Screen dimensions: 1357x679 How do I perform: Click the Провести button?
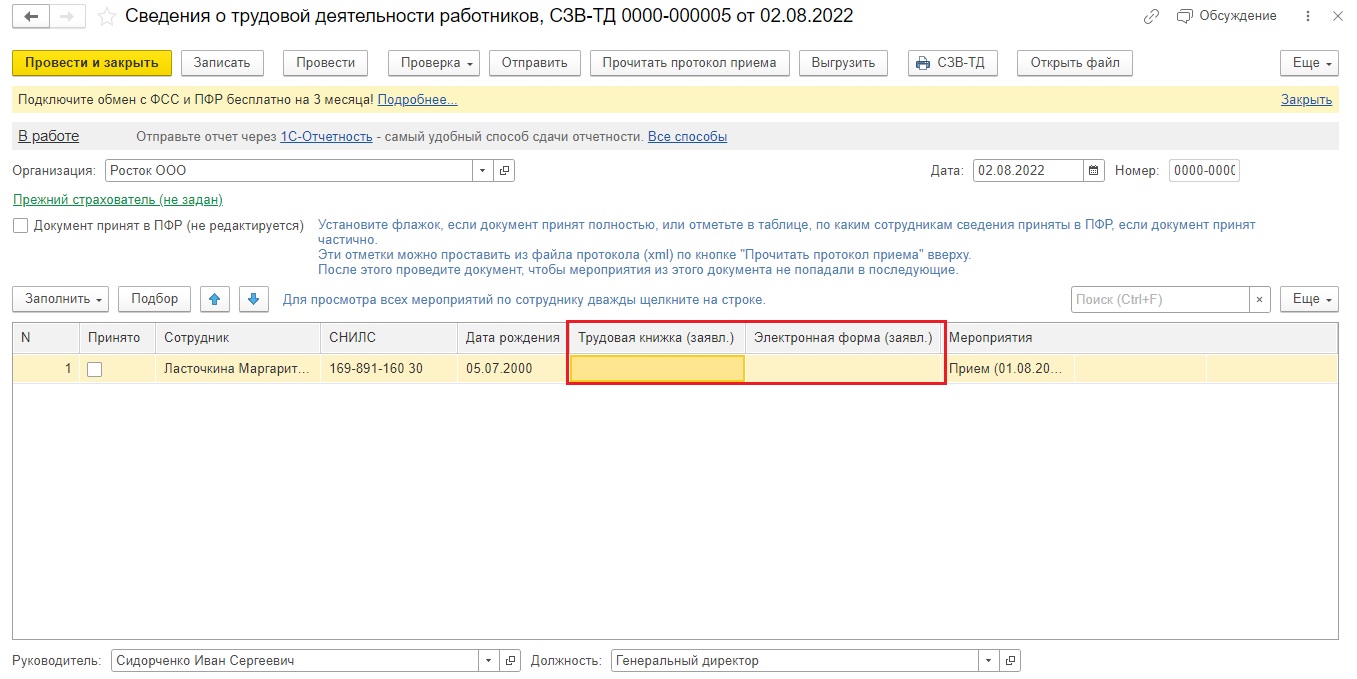326,62
